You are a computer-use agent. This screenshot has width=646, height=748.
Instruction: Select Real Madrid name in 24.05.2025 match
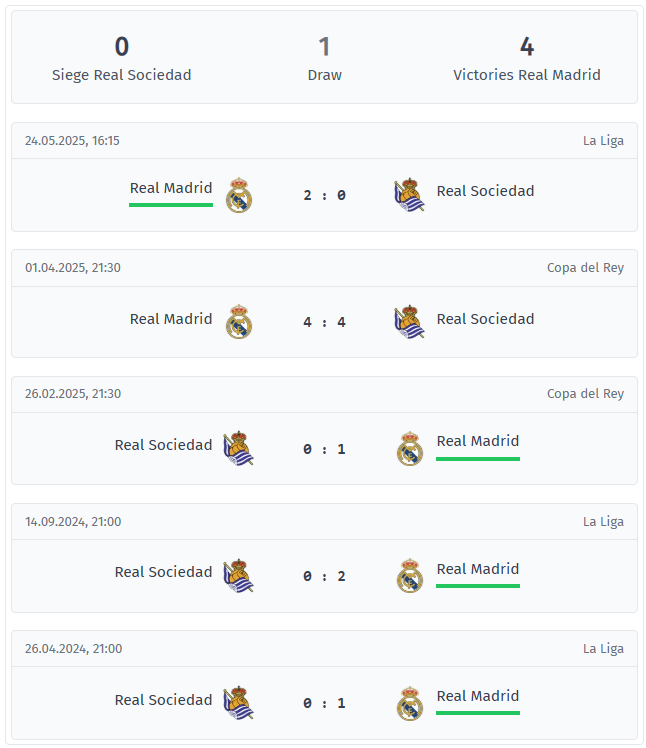pyautogui.click(x=171, y=188)
